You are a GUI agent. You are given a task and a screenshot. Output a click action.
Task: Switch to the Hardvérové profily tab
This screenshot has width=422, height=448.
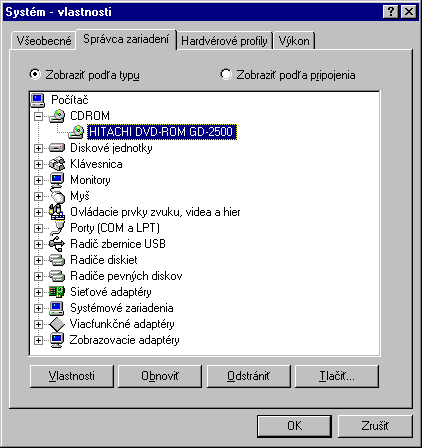[224, 41]
